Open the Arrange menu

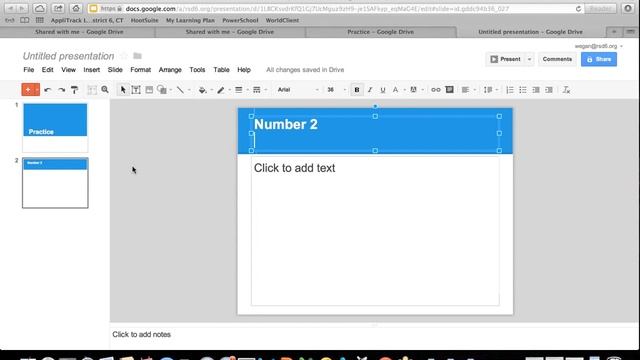(170, 70)
